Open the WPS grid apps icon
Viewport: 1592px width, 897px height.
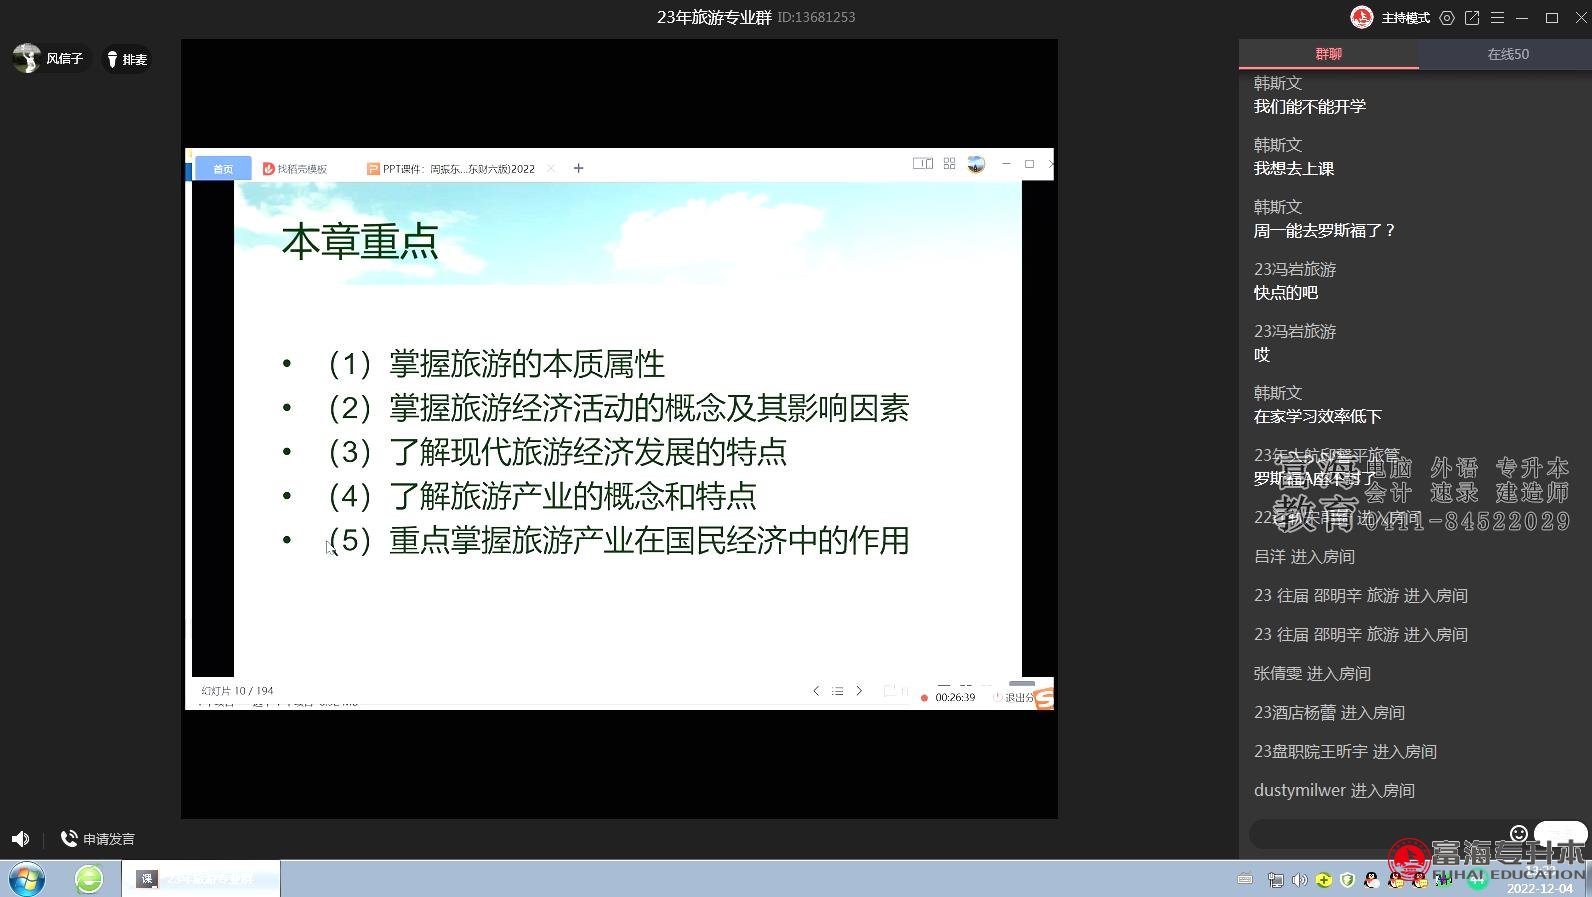(949, 164)
